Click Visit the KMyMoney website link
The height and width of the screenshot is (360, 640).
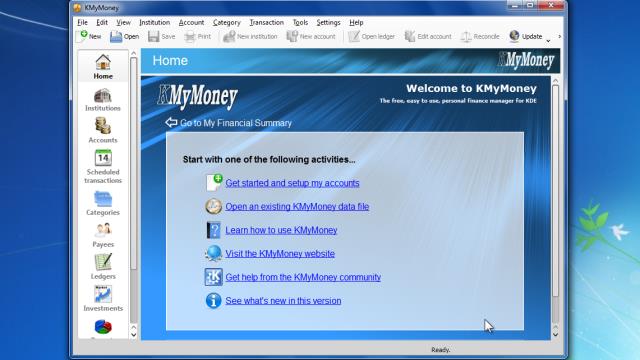point(280,253)
